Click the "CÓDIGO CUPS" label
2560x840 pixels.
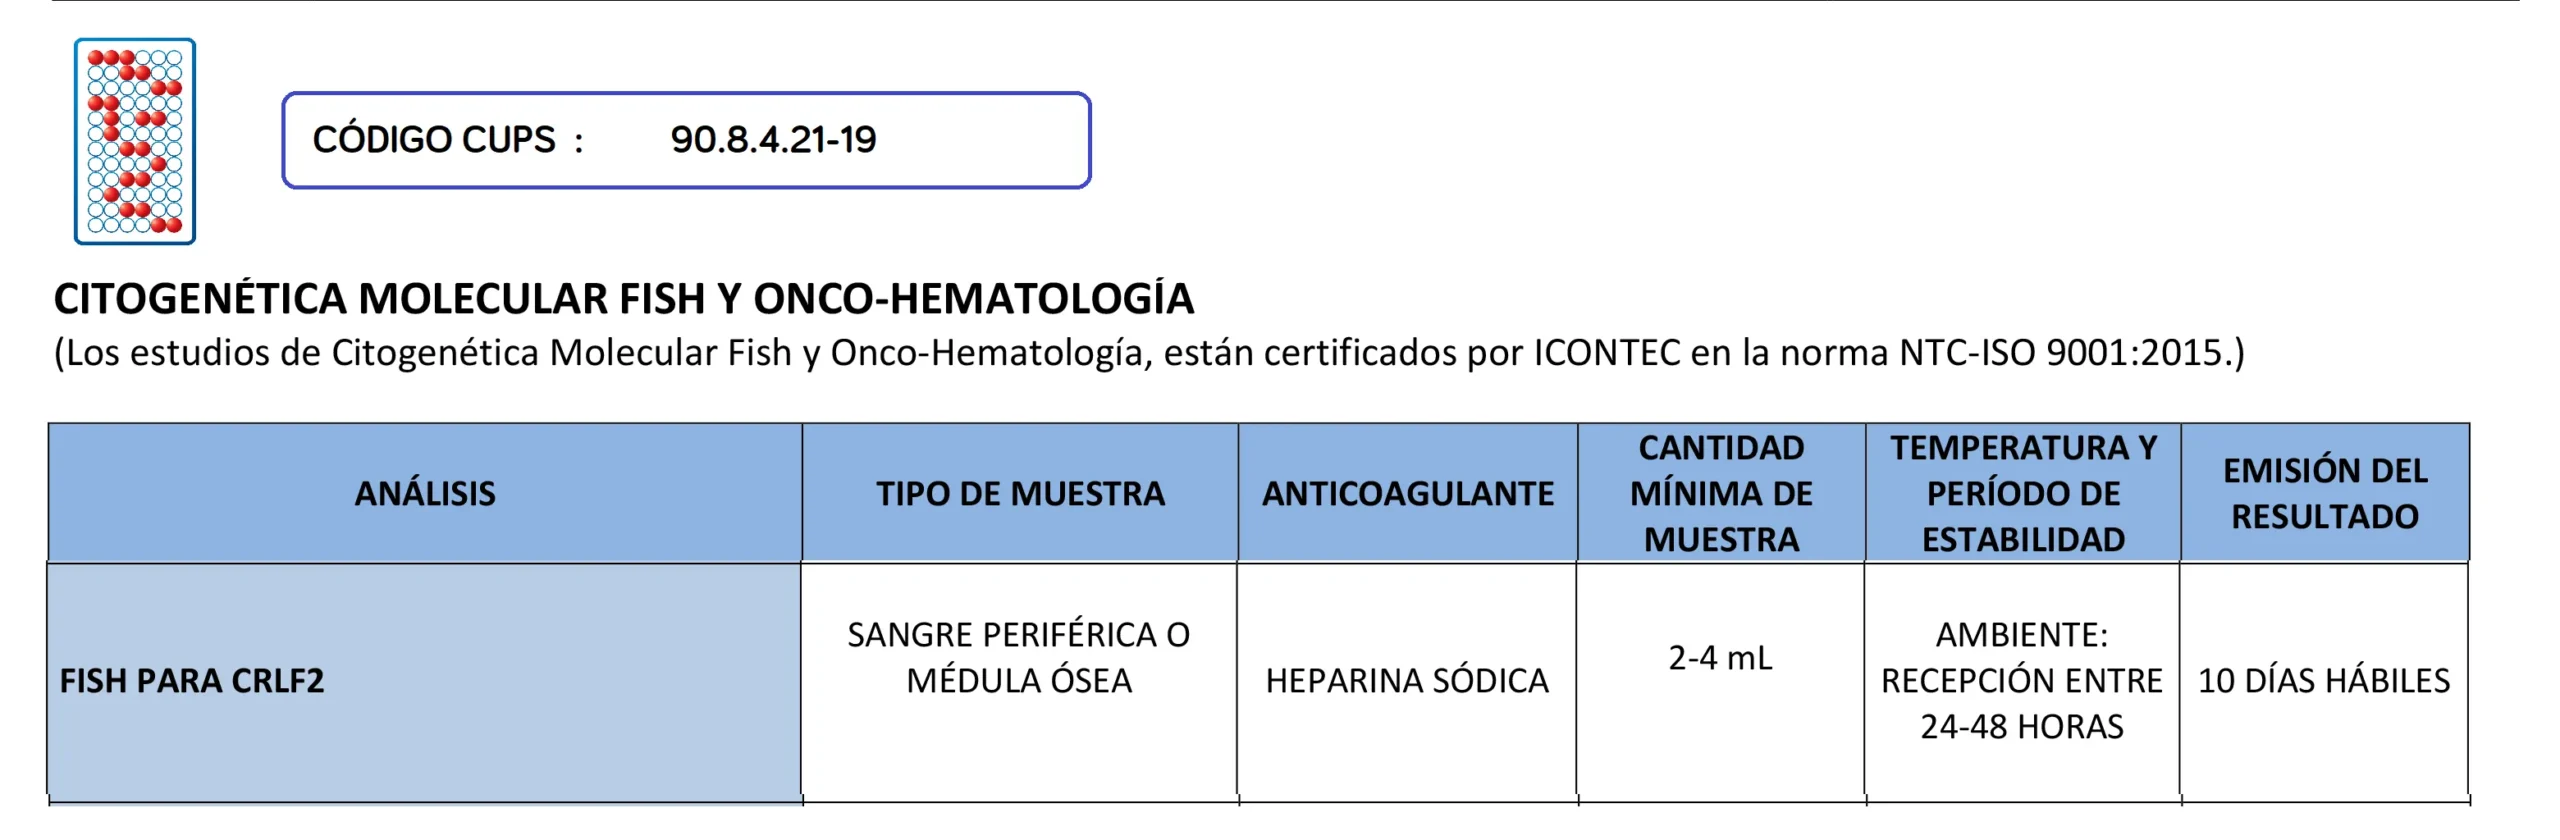(434, 139)
